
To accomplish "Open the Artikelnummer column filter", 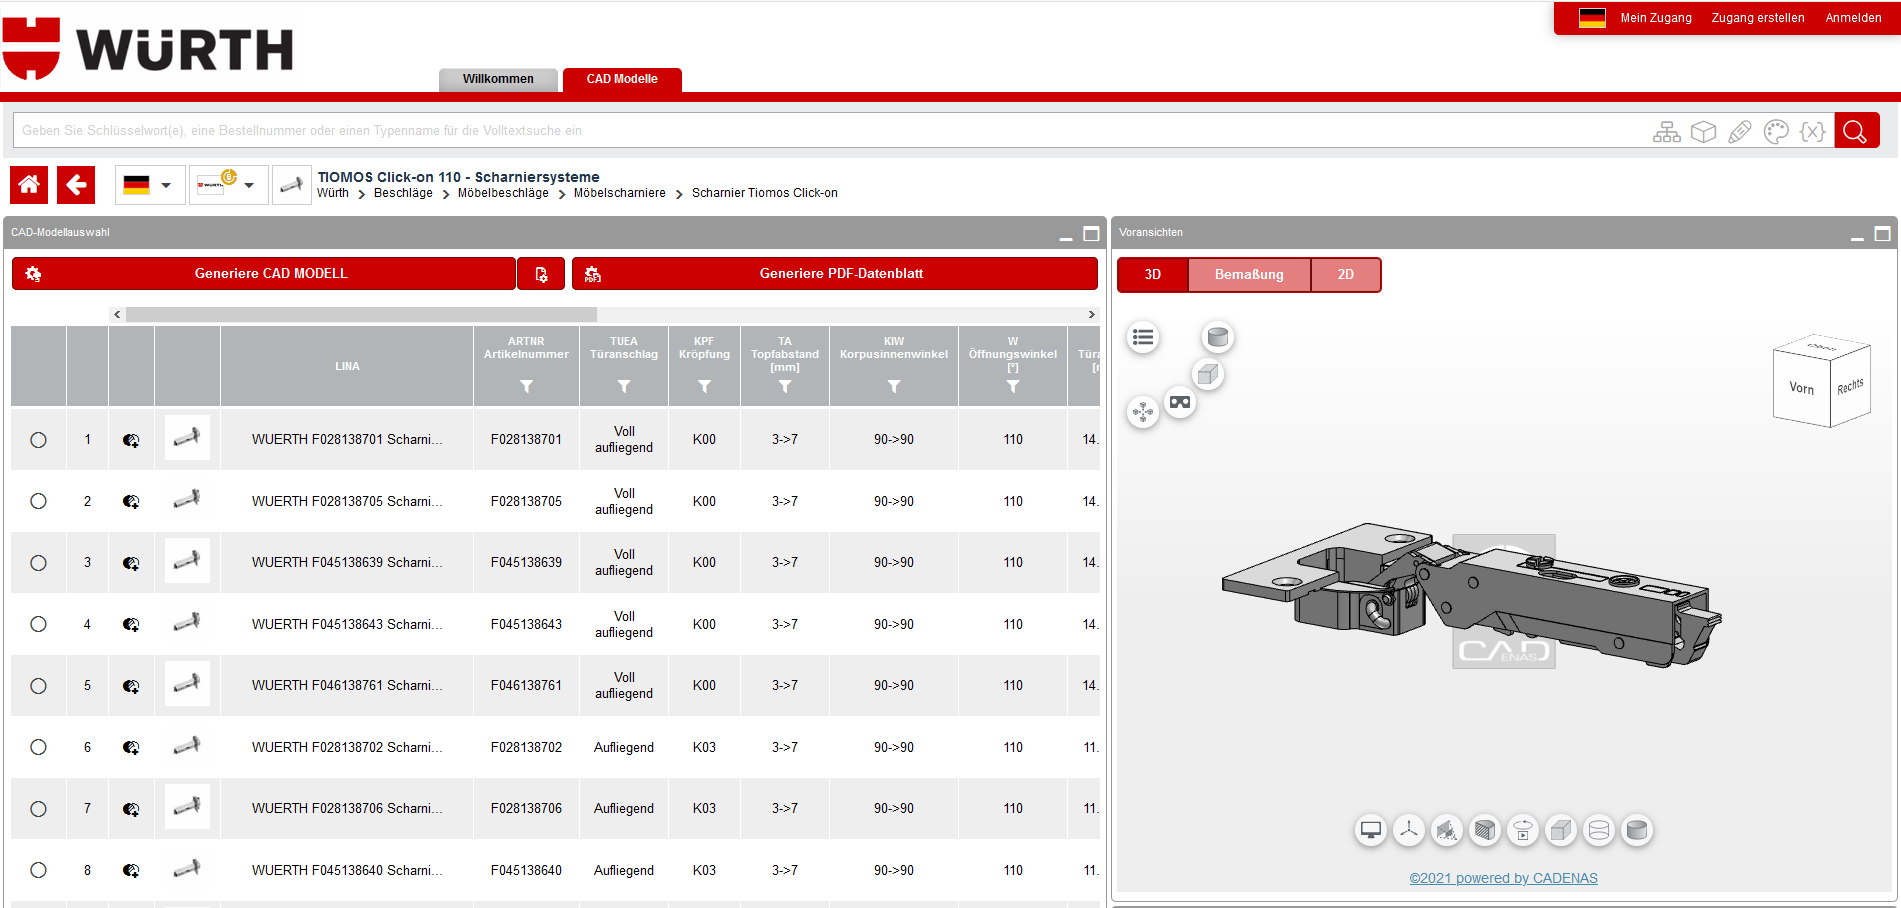I will [x=526, y=387].
